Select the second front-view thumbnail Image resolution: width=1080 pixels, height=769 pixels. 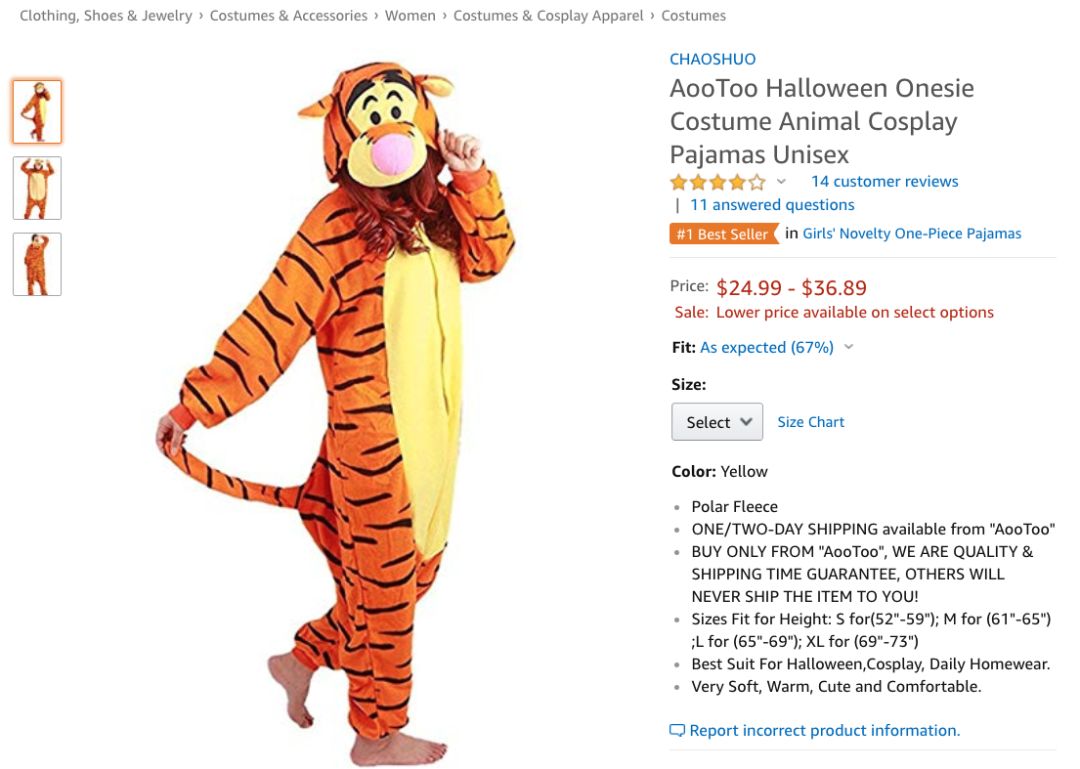37,188
